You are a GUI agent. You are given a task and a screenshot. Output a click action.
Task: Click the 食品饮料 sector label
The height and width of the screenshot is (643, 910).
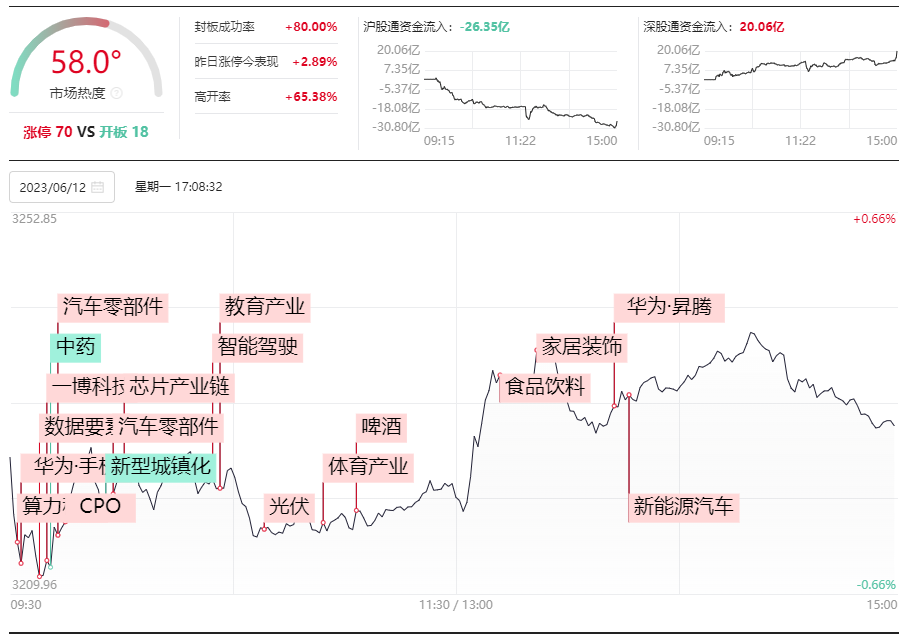[x=545, y=388]
